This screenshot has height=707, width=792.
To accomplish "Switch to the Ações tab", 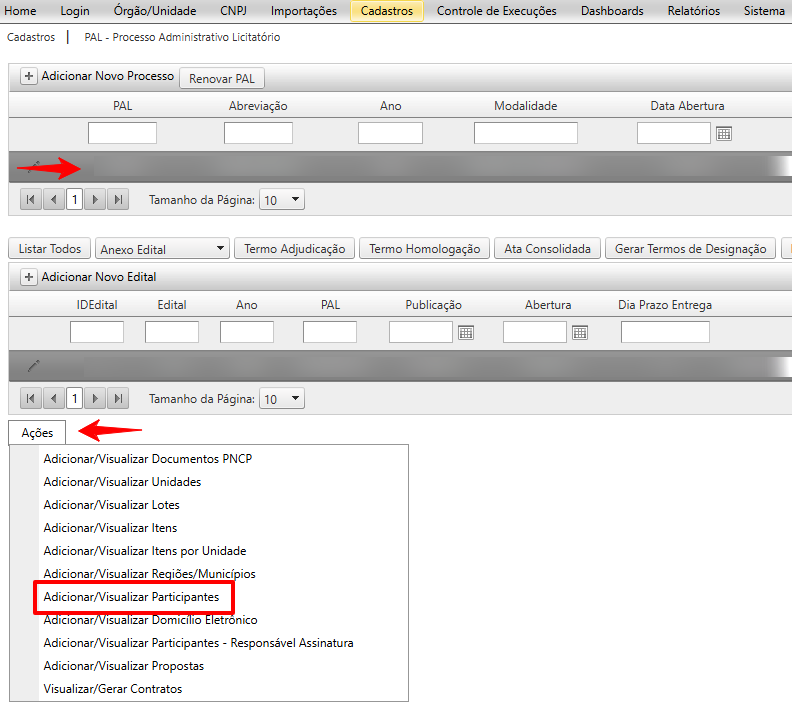I will [37, 433].
